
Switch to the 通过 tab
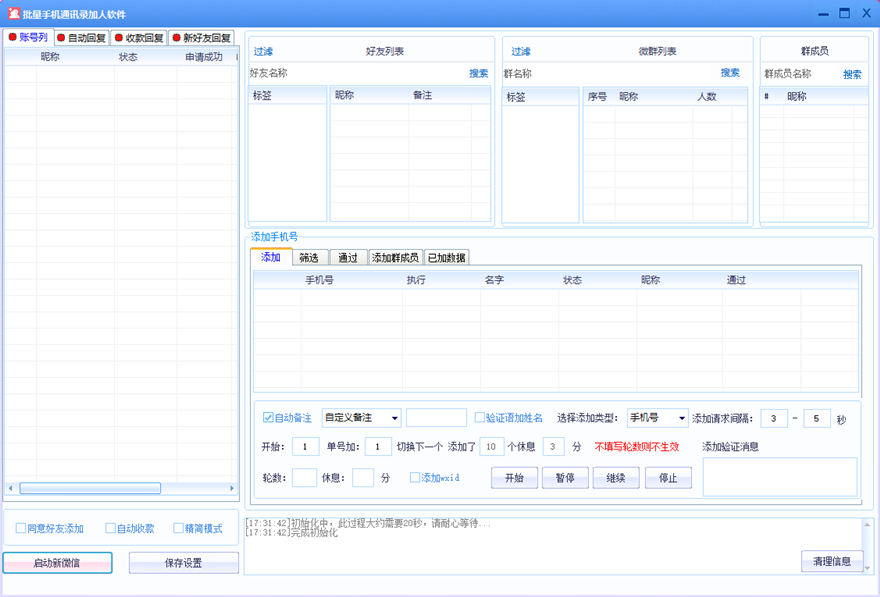[348, 258]
